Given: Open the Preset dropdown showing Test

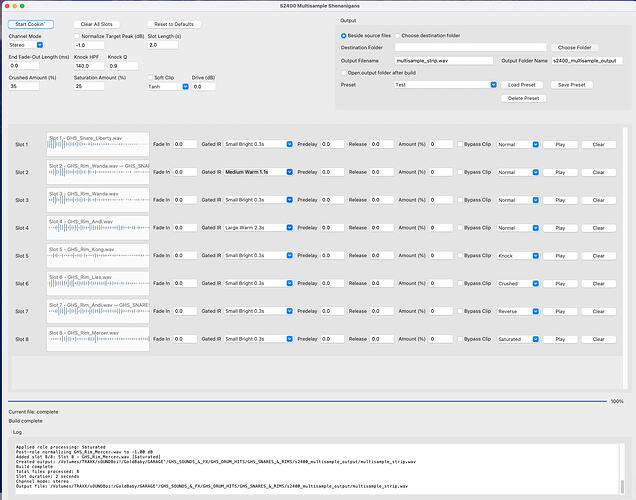Looking at the screenshot, I should point(446,85).
